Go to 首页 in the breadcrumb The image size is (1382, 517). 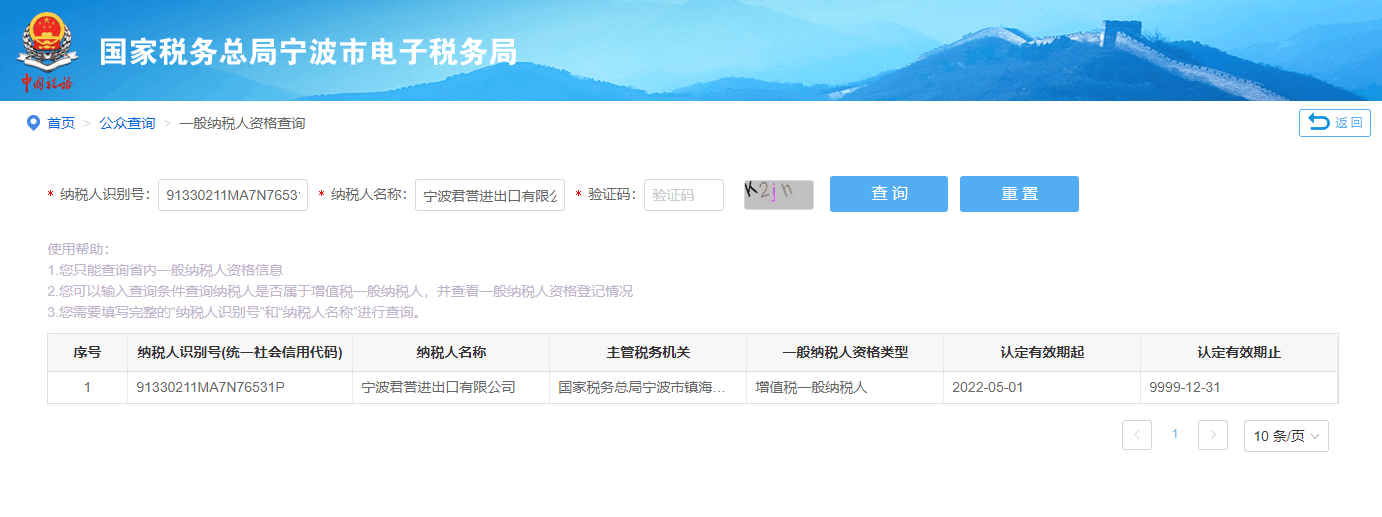(x=61, y=123)
